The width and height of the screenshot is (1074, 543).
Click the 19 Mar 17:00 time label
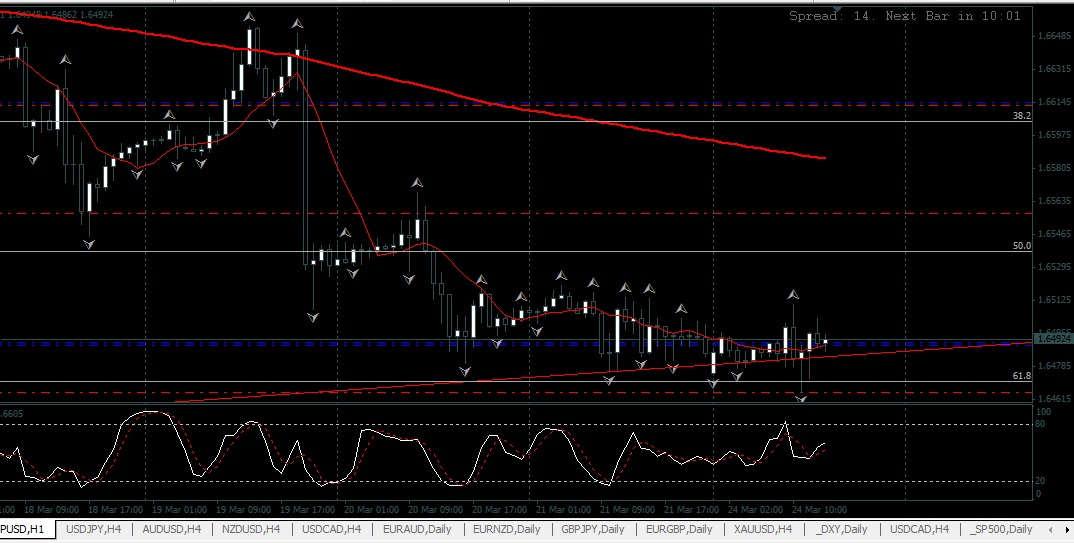[308, 509]
